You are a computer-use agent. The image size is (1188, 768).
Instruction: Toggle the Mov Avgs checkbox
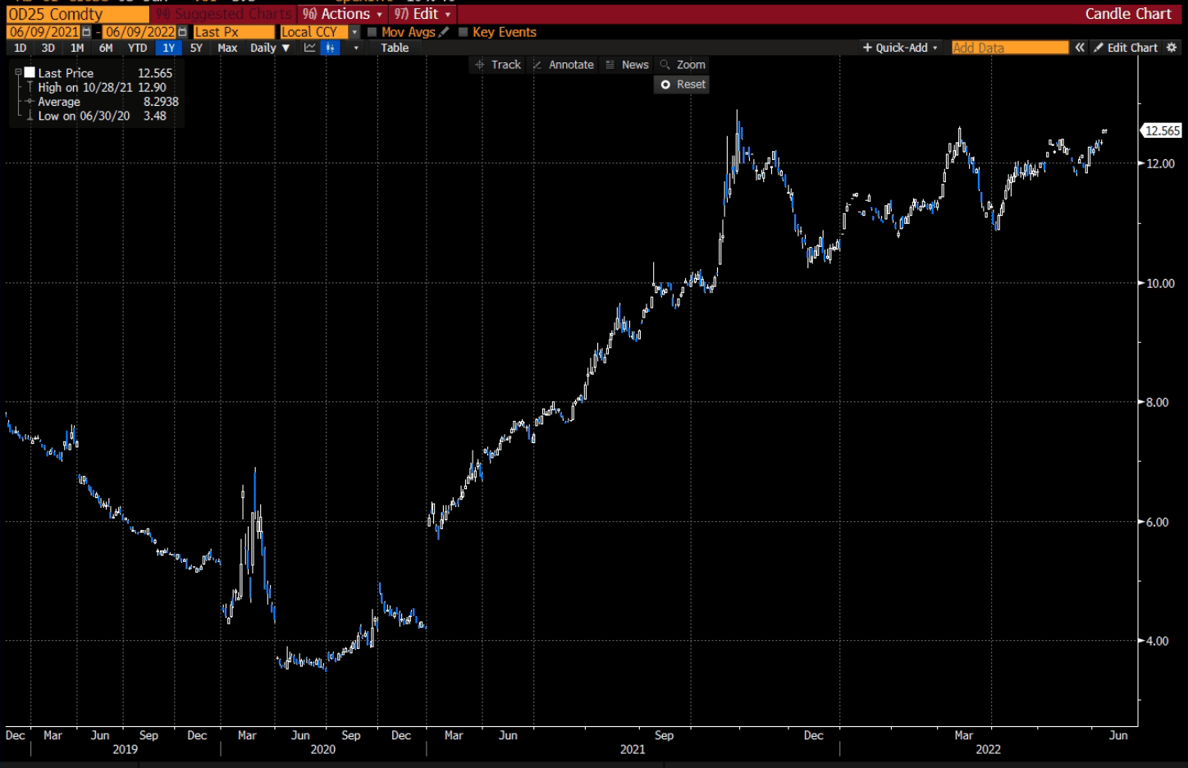[x=372, y=32]
